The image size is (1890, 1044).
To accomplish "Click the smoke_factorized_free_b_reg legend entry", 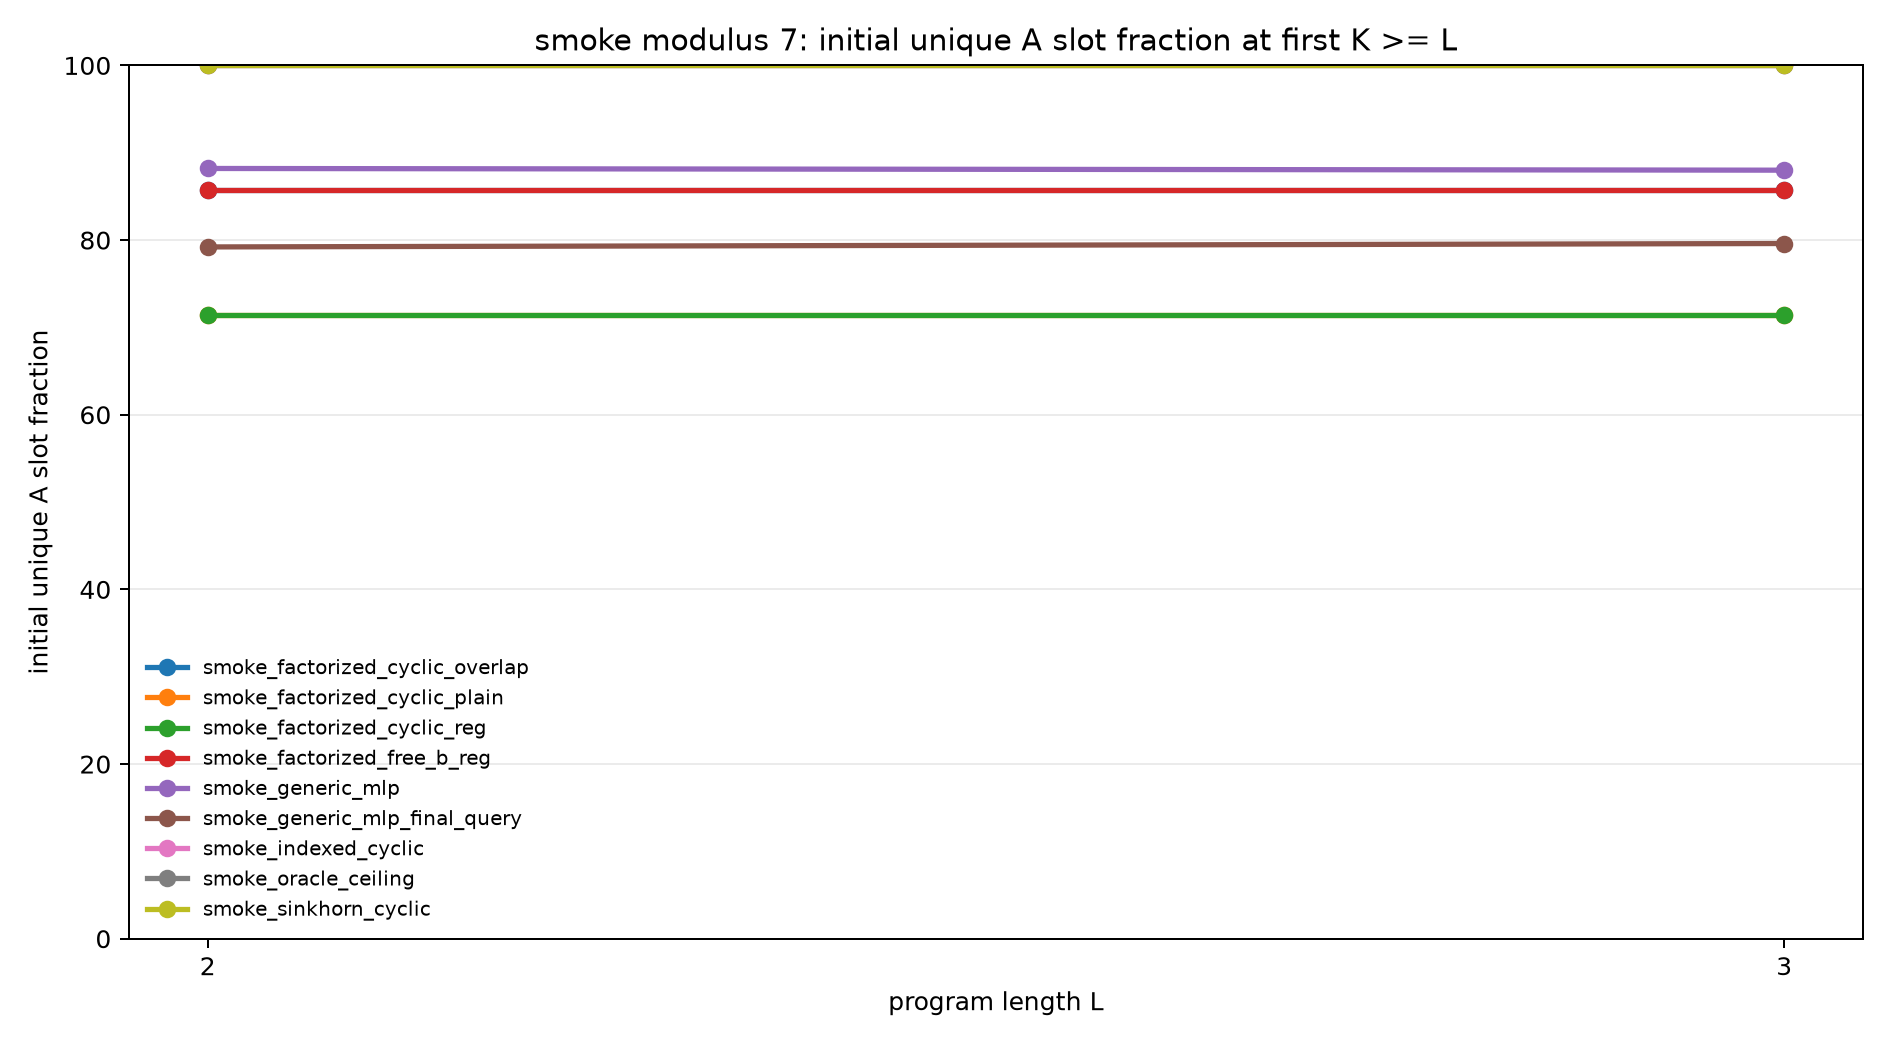I will (x=318, y=758).
